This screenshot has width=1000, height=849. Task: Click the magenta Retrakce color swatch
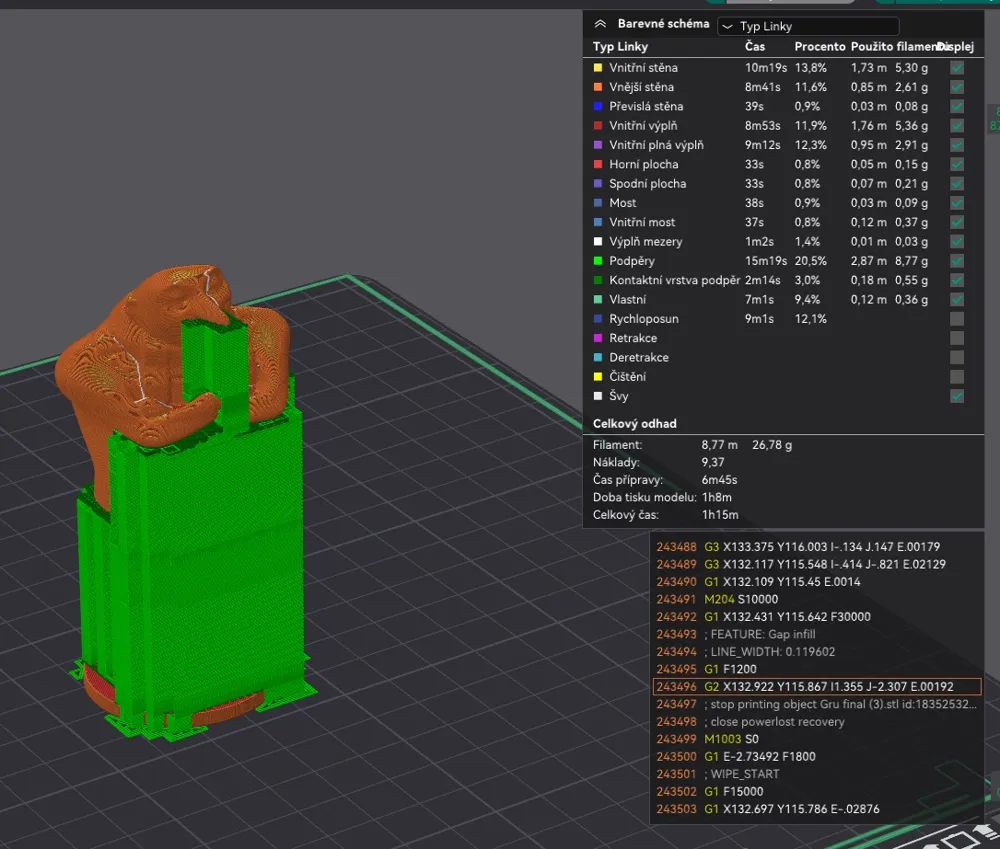click(x=598, y=338)
